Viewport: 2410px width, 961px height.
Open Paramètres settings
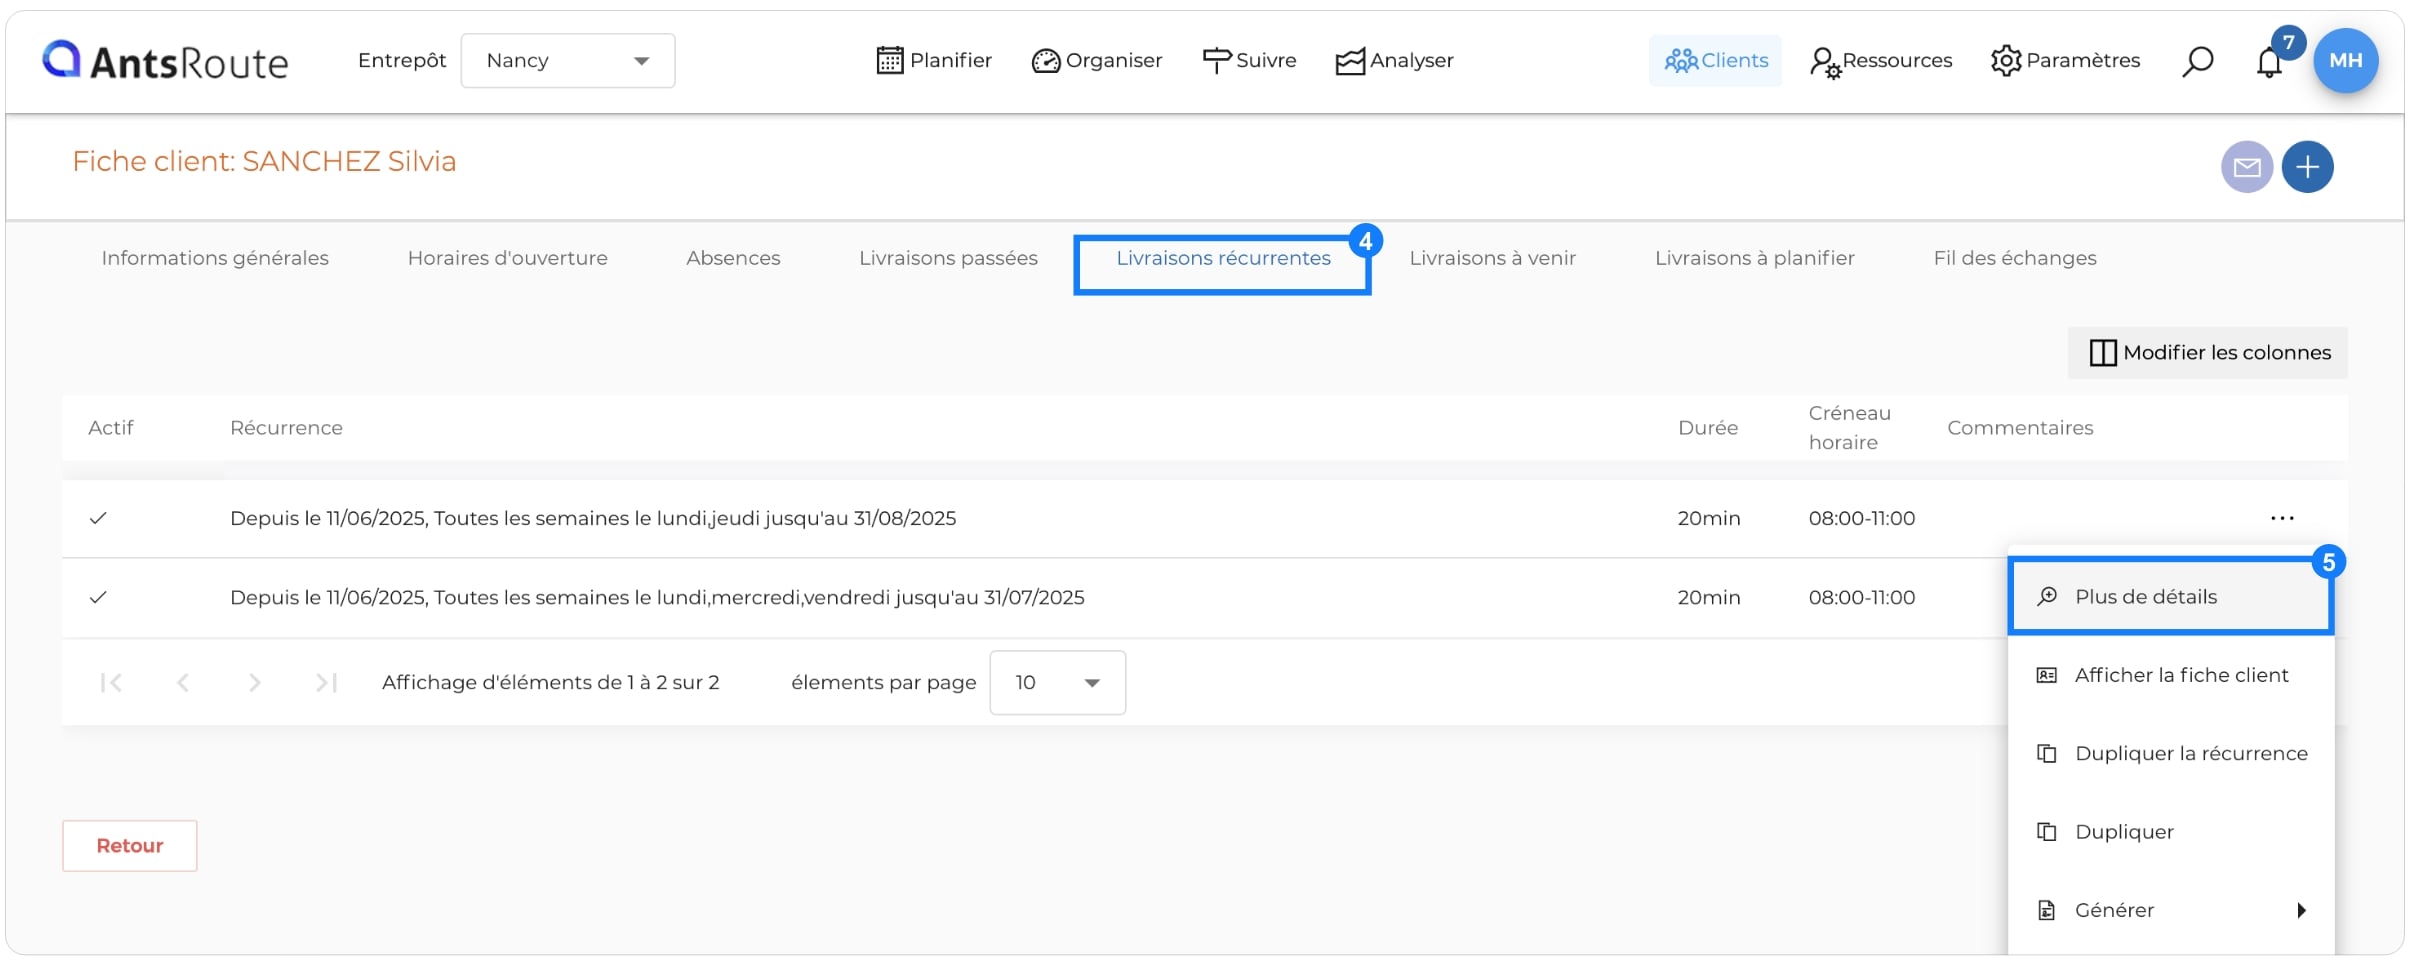coord(2065,61)
